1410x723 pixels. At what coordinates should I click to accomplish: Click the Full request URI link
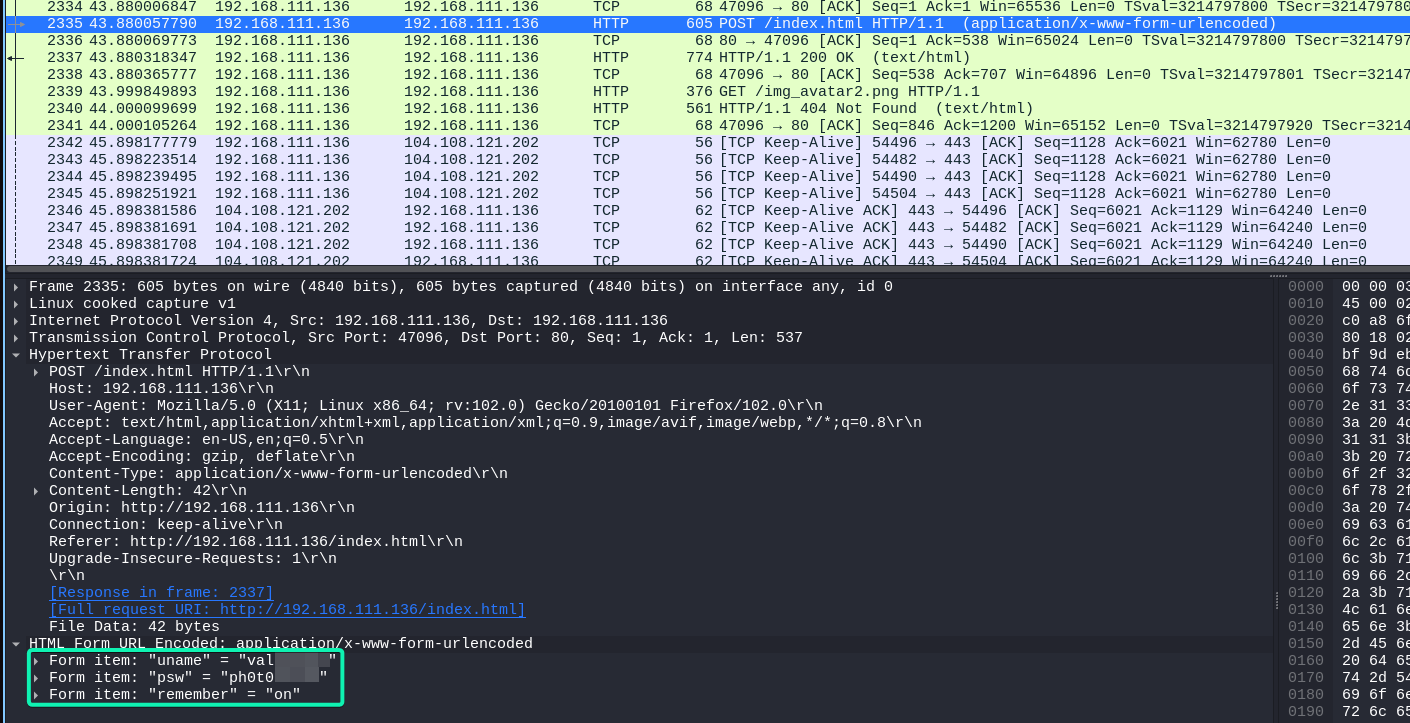click(286, 610)
